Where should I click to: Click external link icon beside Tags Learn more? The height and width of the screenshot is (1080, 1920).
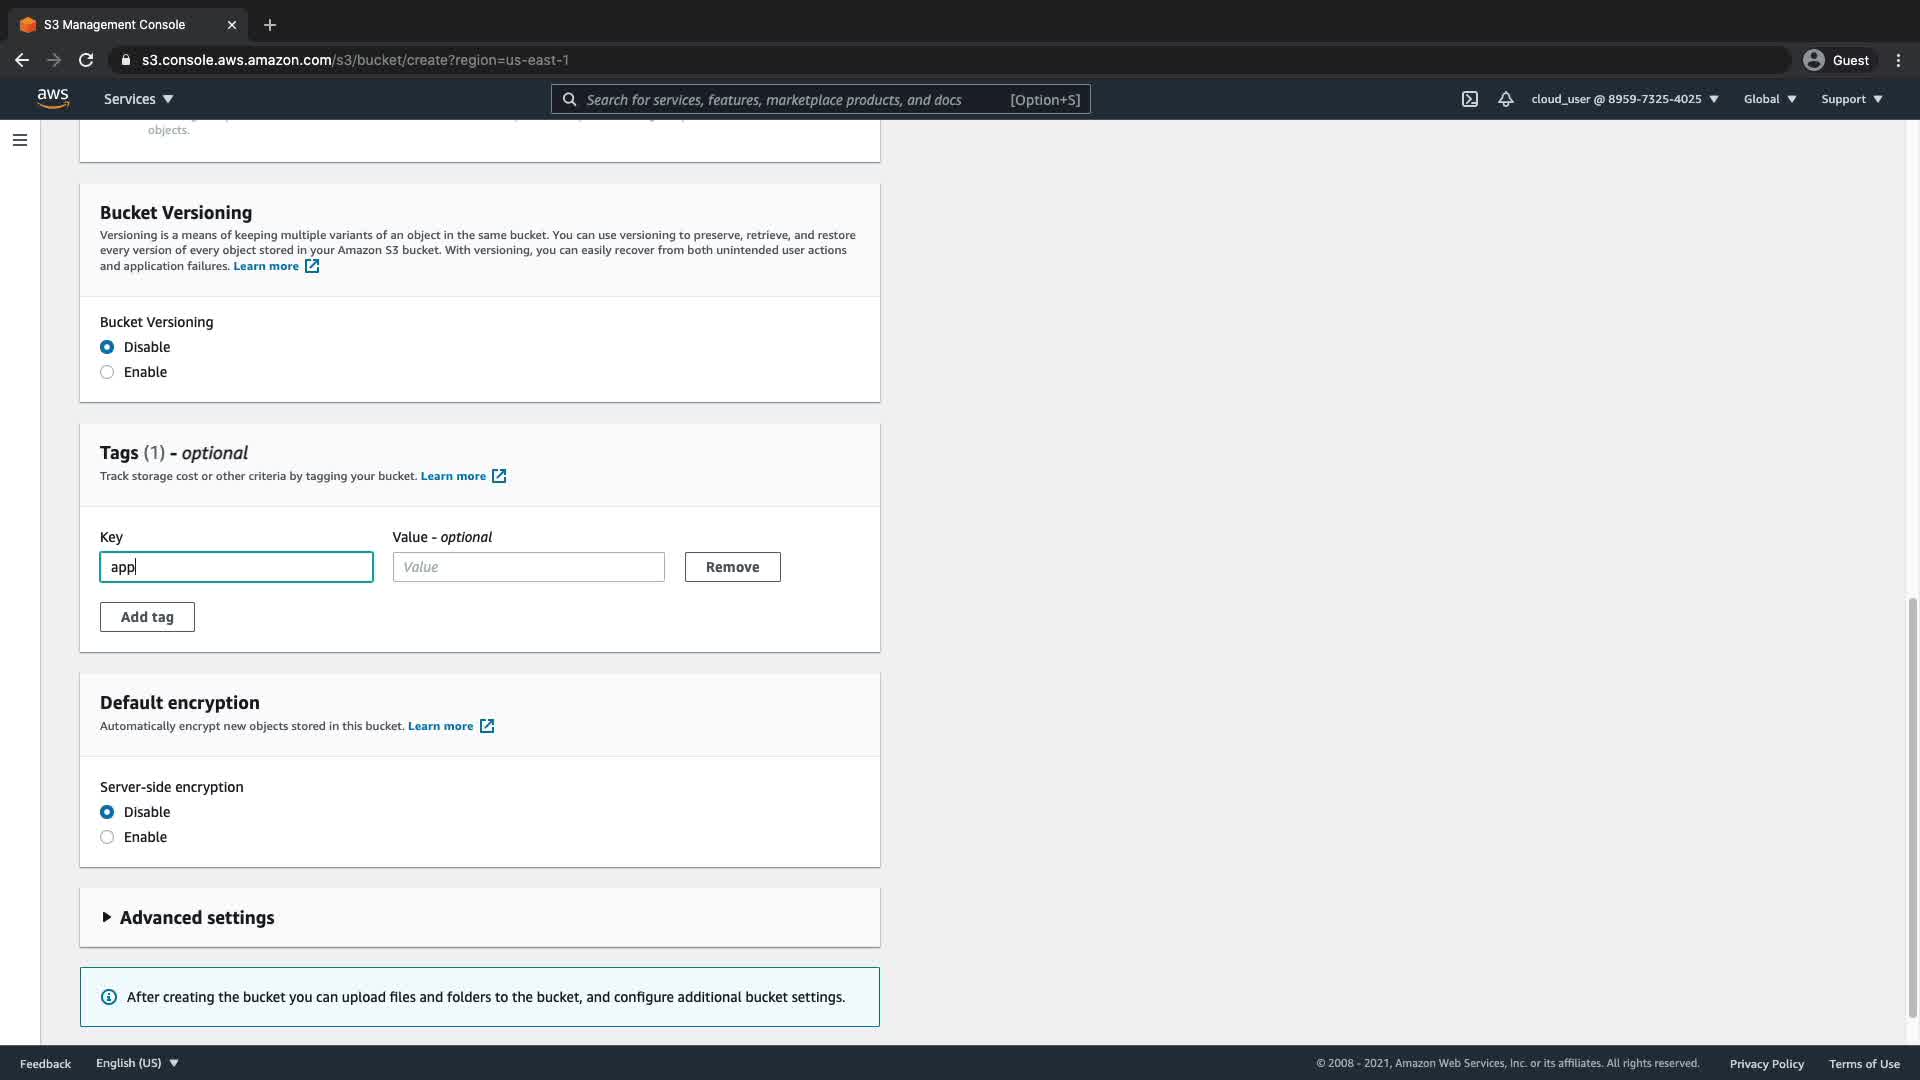(499, 476)
